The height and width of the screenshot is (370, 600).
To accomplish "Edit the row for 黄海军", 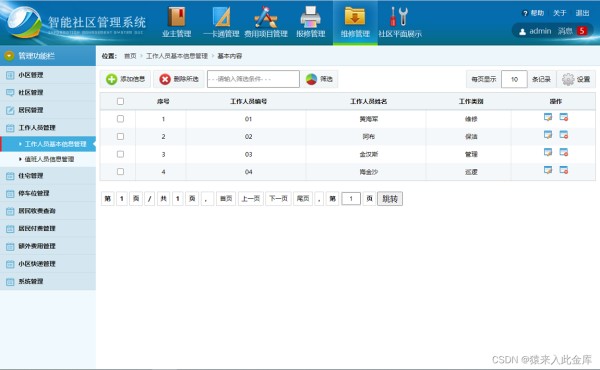I will tap(548, 117).
